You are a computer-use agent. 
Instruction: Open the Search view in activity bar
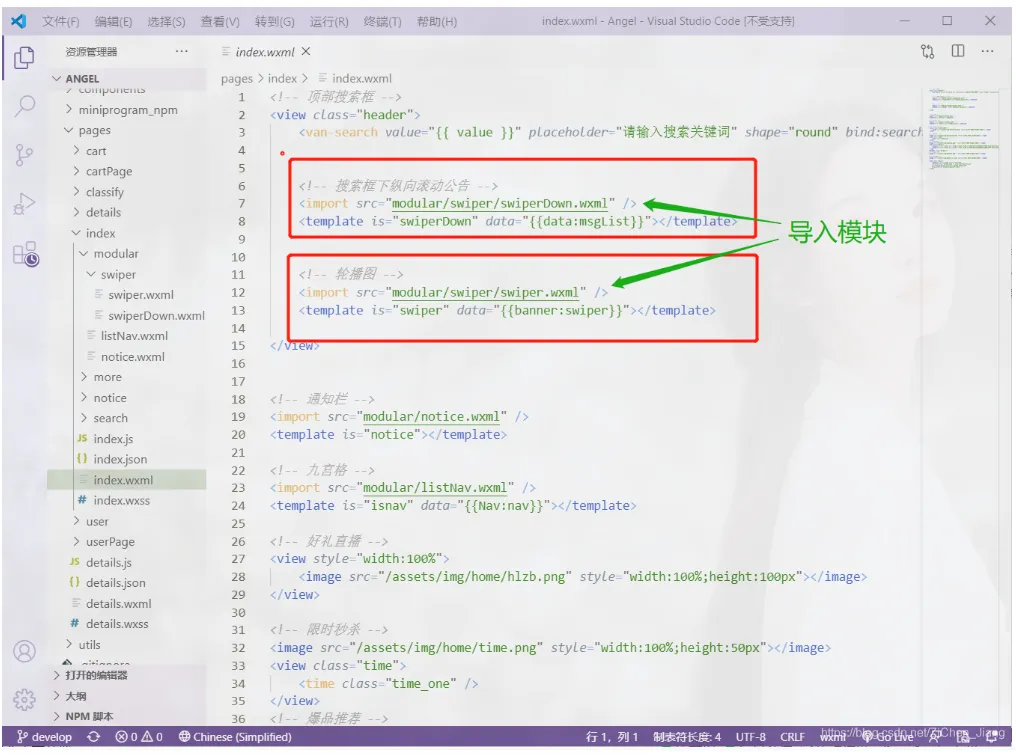(25, 106)
